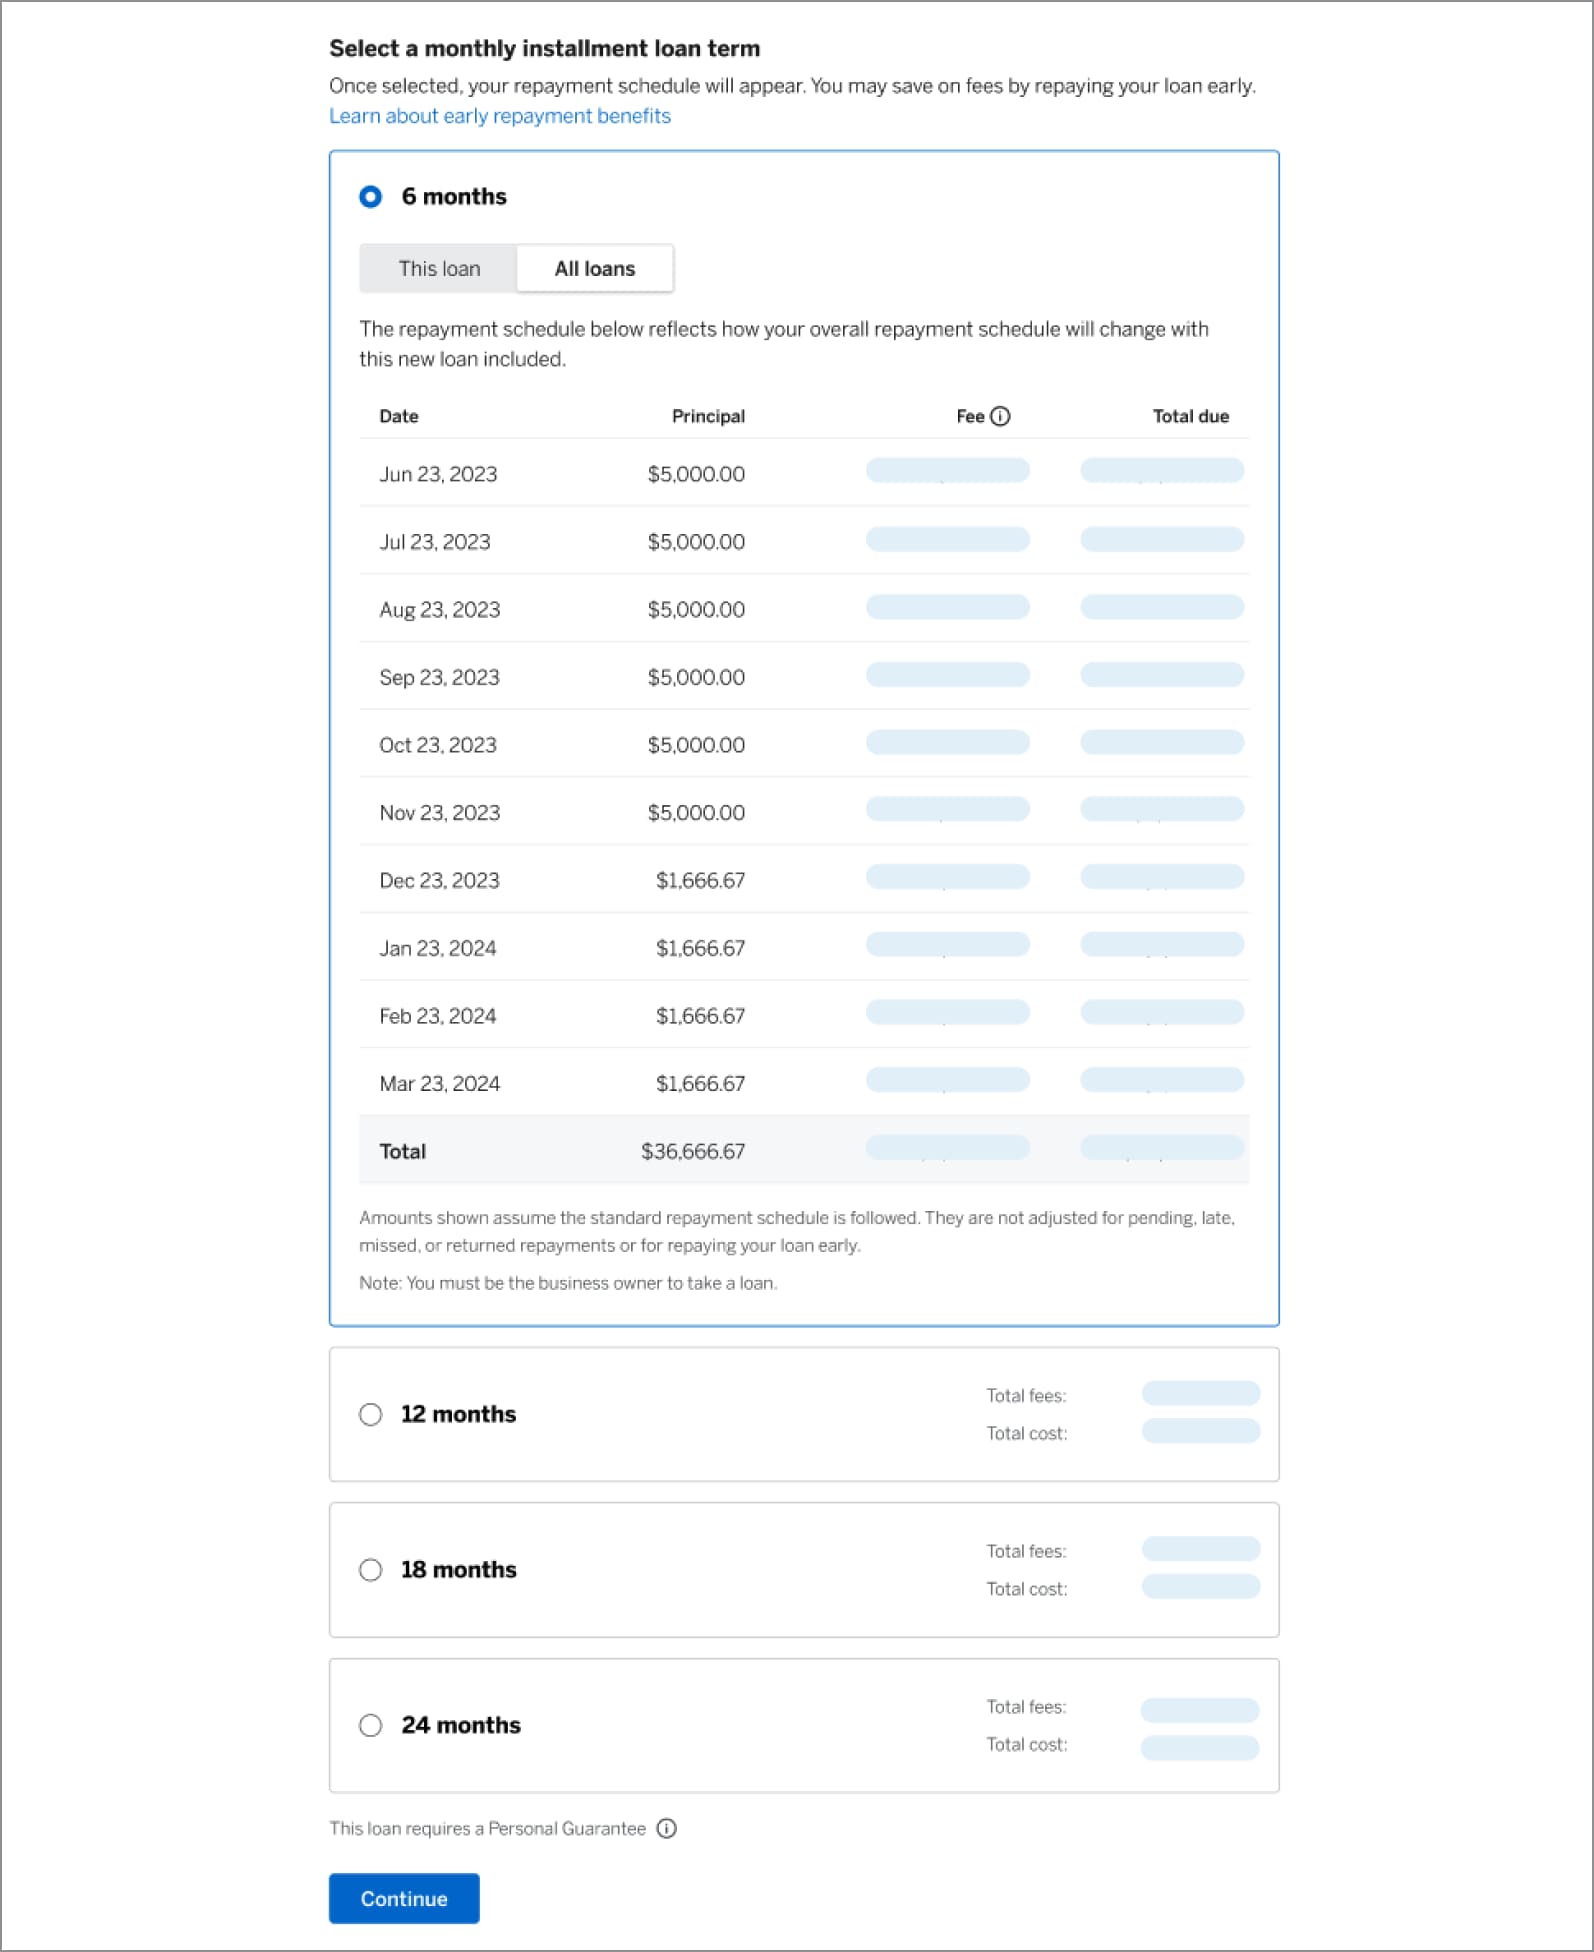Click the Principal column header

point(708,416)
